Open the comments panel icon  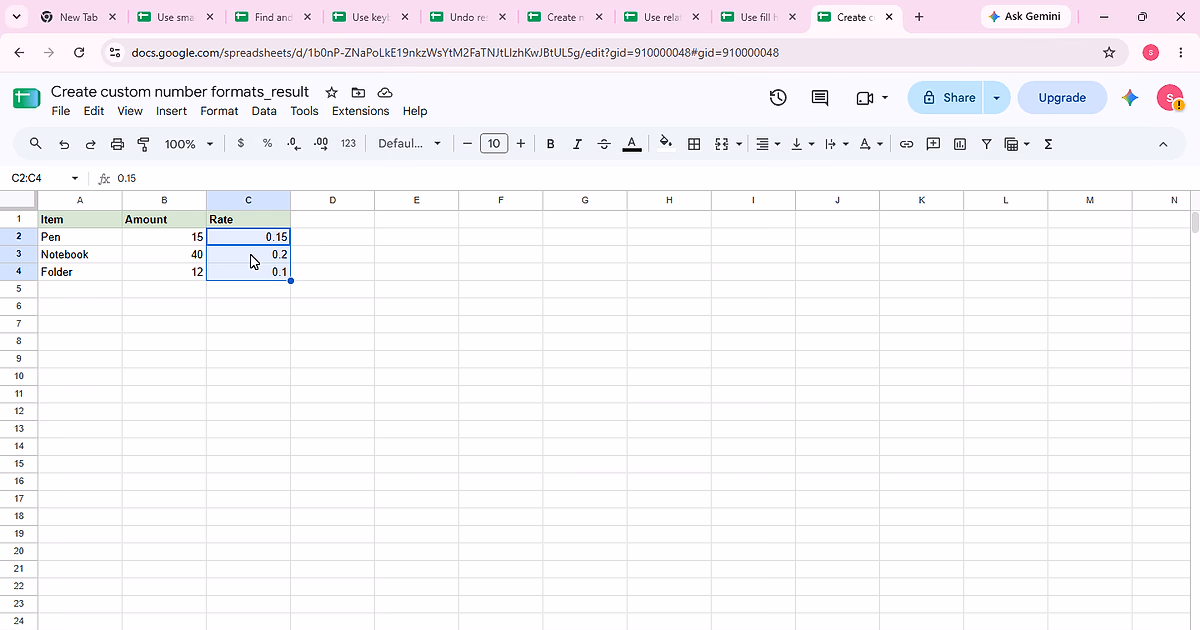pyautogui.click(x=820, y=97)
